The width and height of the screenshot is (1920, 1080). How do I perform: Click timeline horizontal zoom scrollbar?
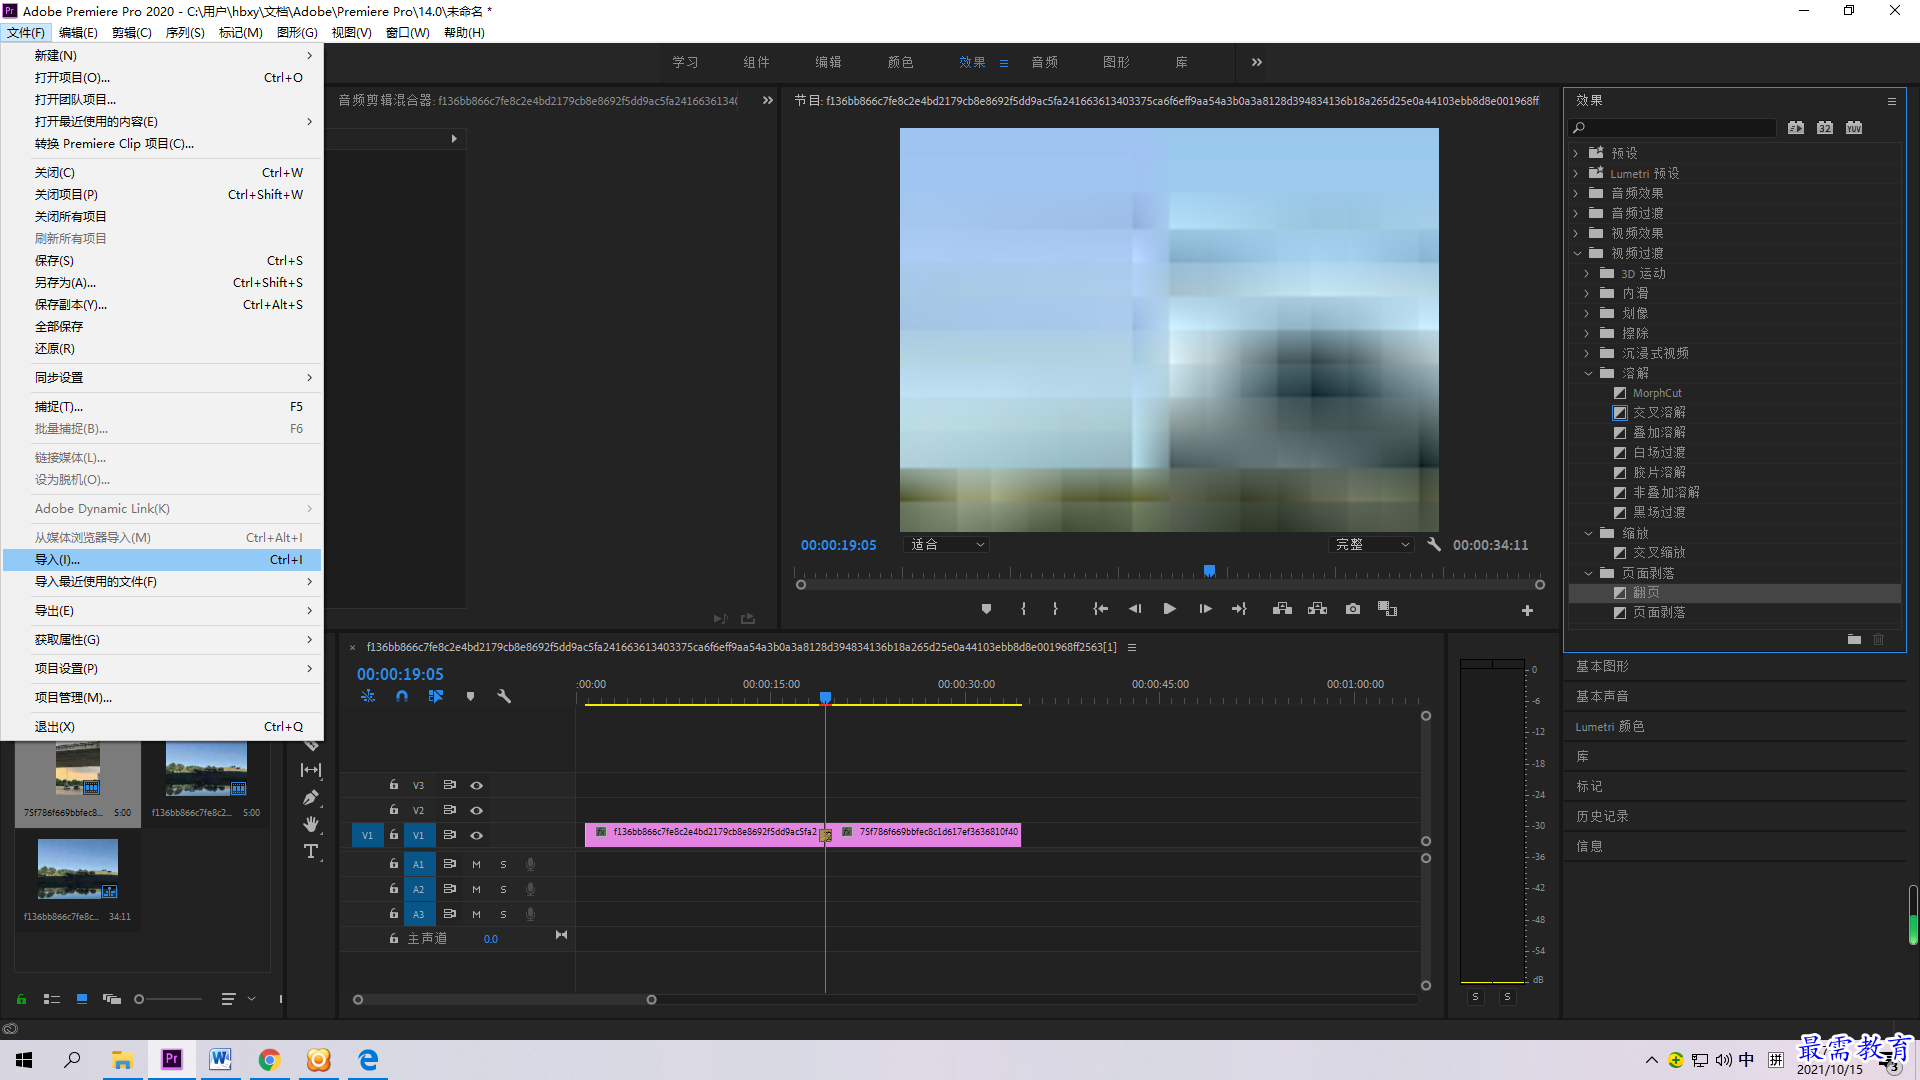tap(505, 1000)
